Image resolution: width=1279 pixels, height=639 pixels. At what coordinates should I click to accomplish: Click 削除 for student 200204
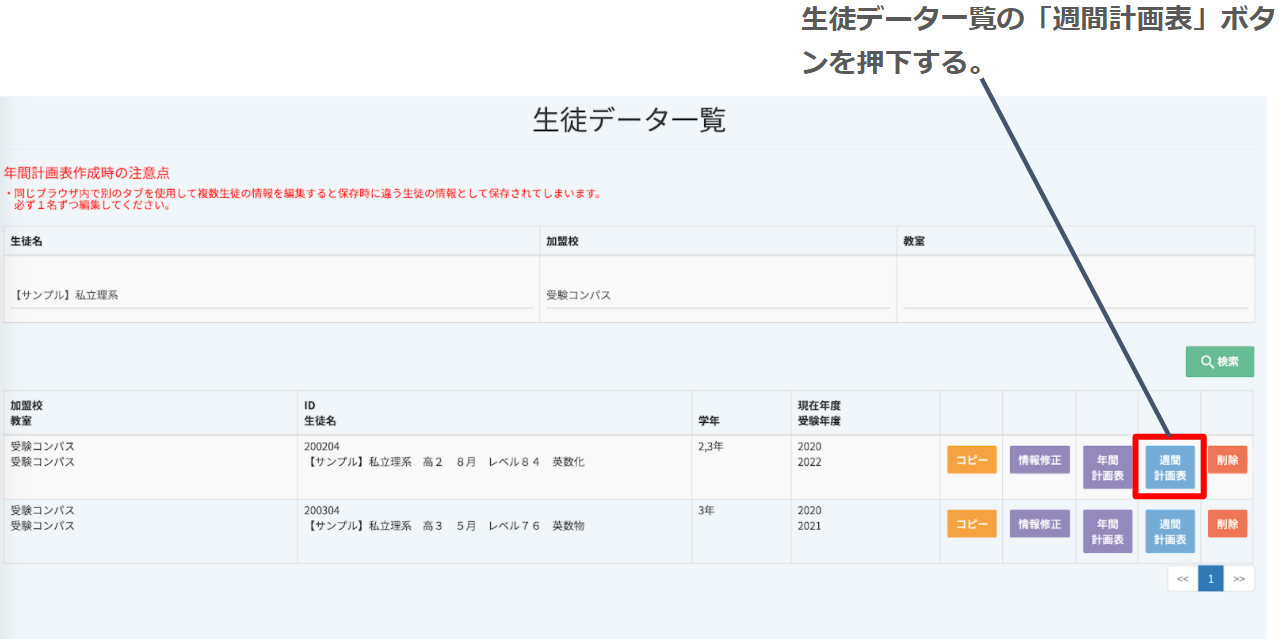1227,460
